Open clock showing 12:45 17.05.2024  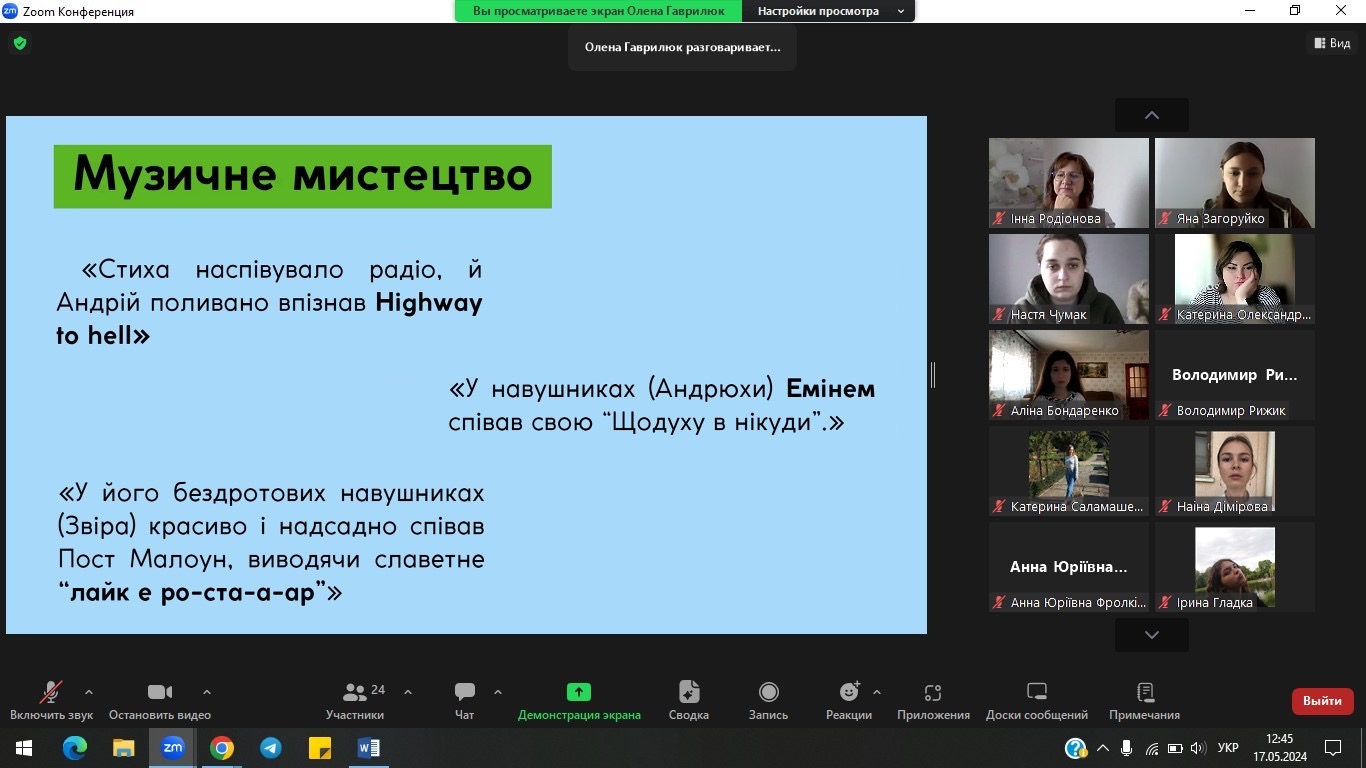[x=1279, y=747]
